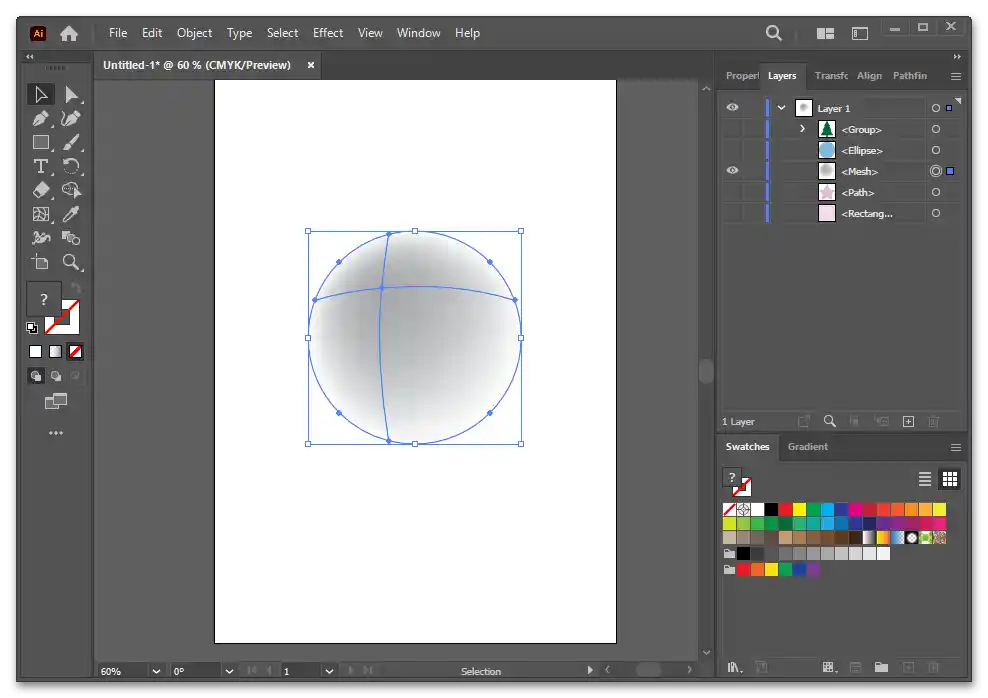Screen dimensions: 988x698
Task: Select the Zoom tool
Action: point(71,262)
